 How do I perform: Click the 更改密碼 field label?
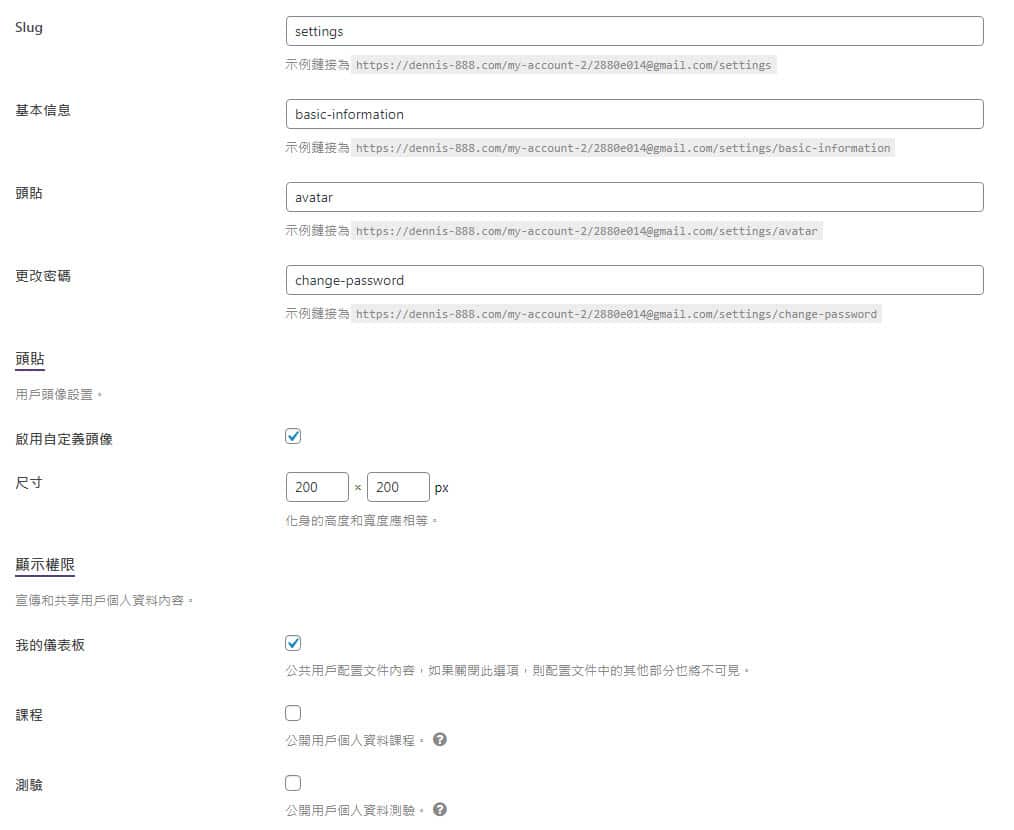click(x=43, y=276)
